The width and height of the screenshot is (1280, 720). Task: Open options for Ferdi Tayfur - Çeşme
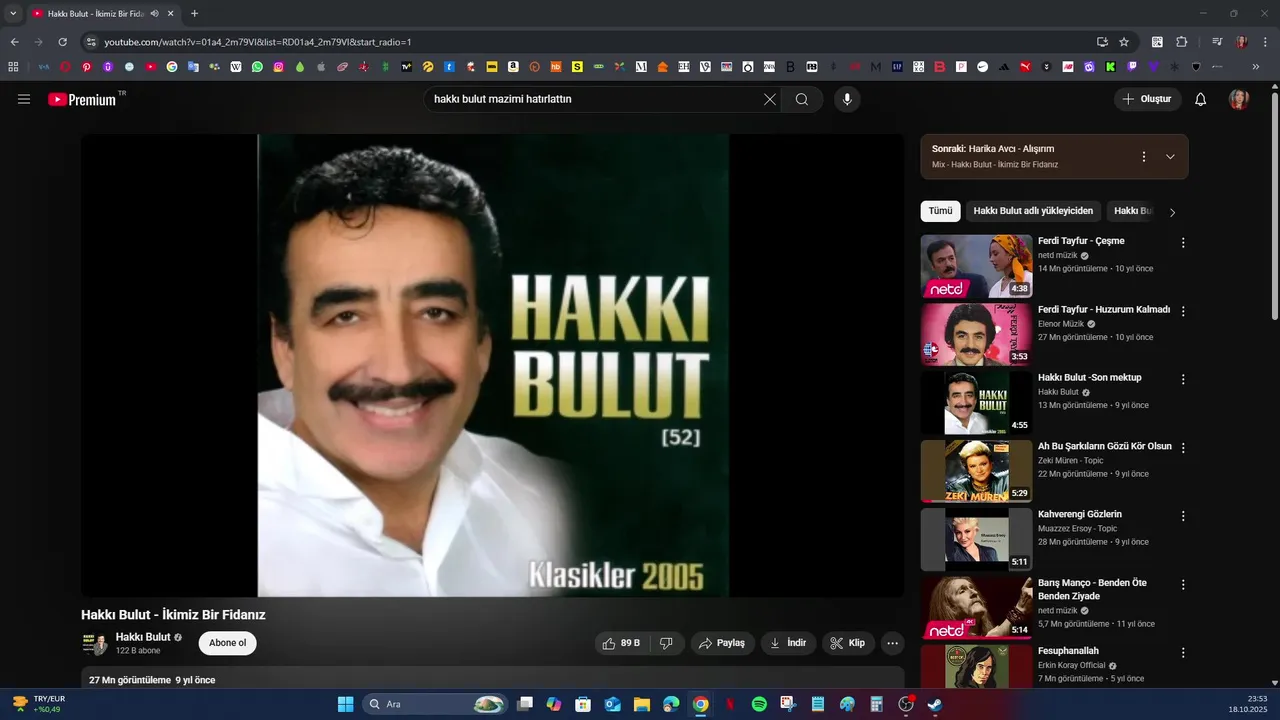1183,243
